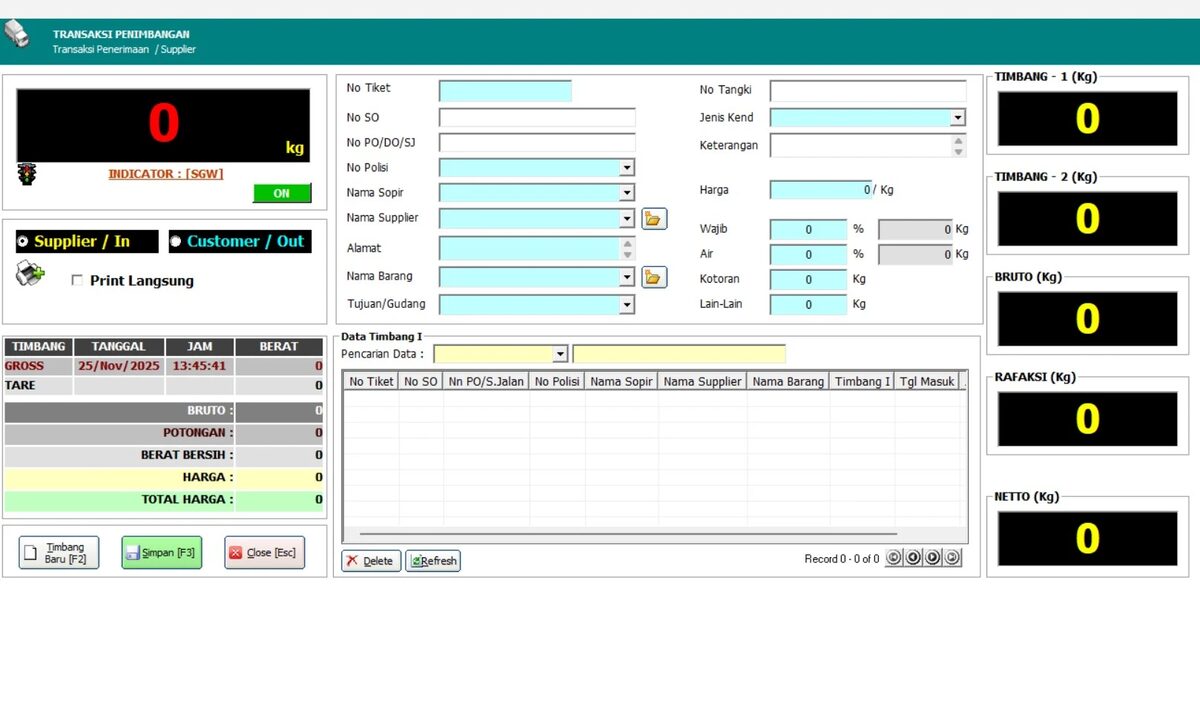This screenshot has height=727, width=1200.
Task: Click the Refresh button below the table
Action: [433, 561]
